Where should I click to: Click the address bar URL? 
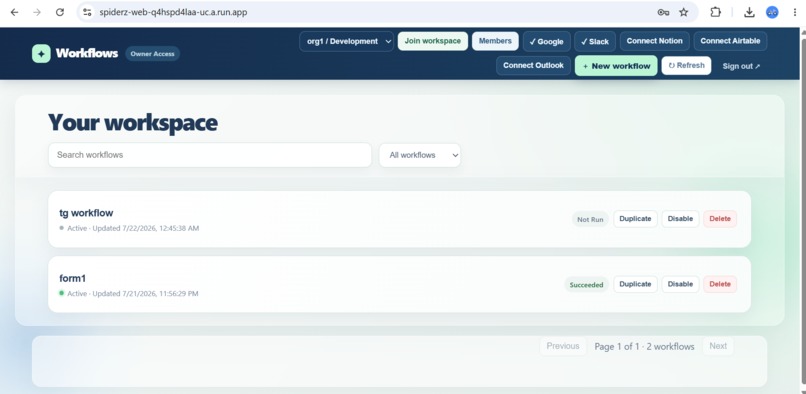(173, 12)
